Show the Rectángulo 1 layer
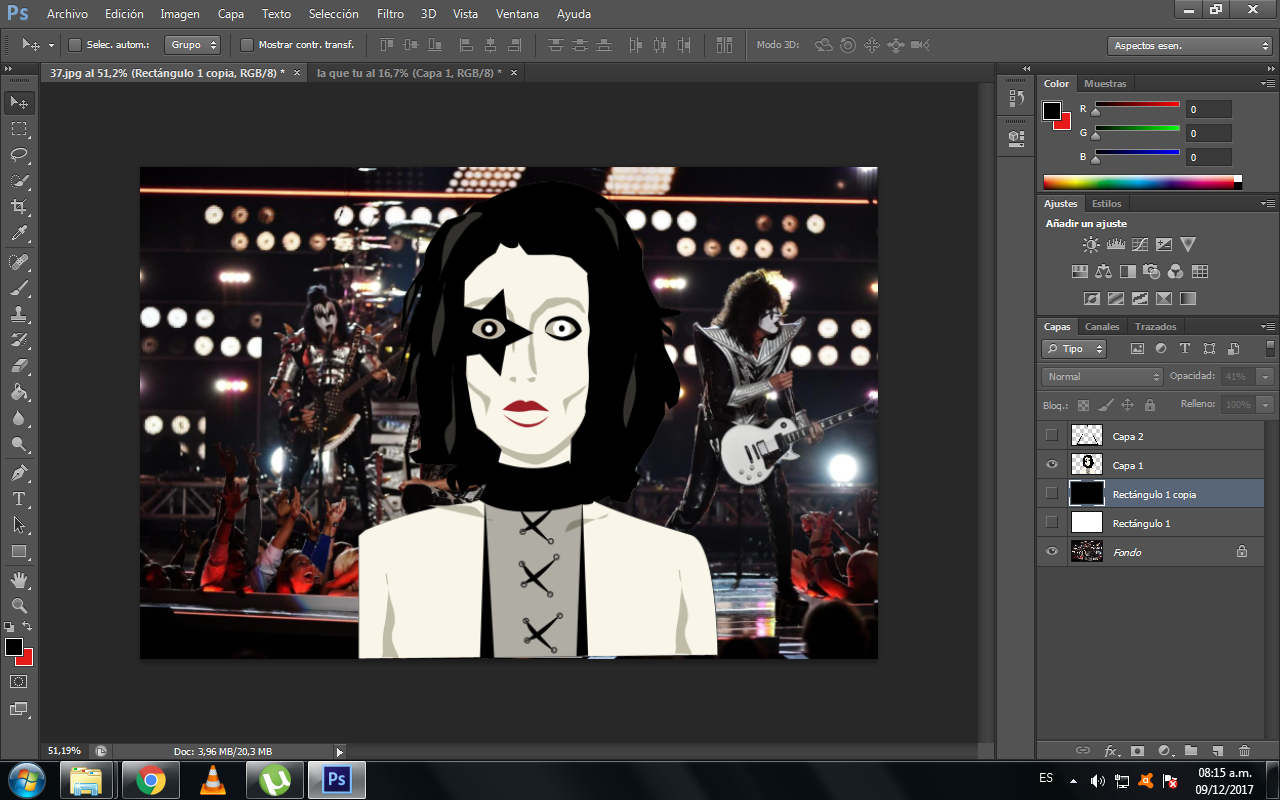Image resolution: width=1280 pixels, height=800 pixels. click(x=1051, y=523)
